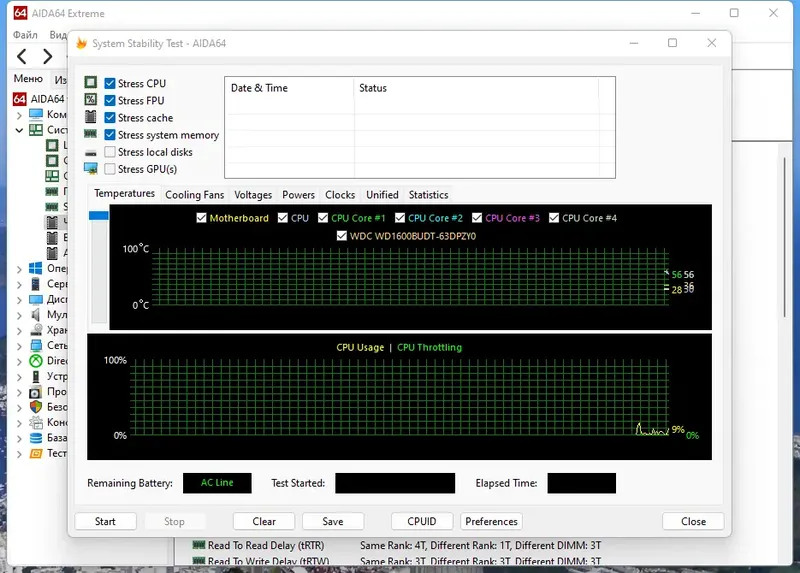Screen dimensions: 800x573
Task: Click the configuration gear icon beside Кон
Action: (x=36, y=422)
